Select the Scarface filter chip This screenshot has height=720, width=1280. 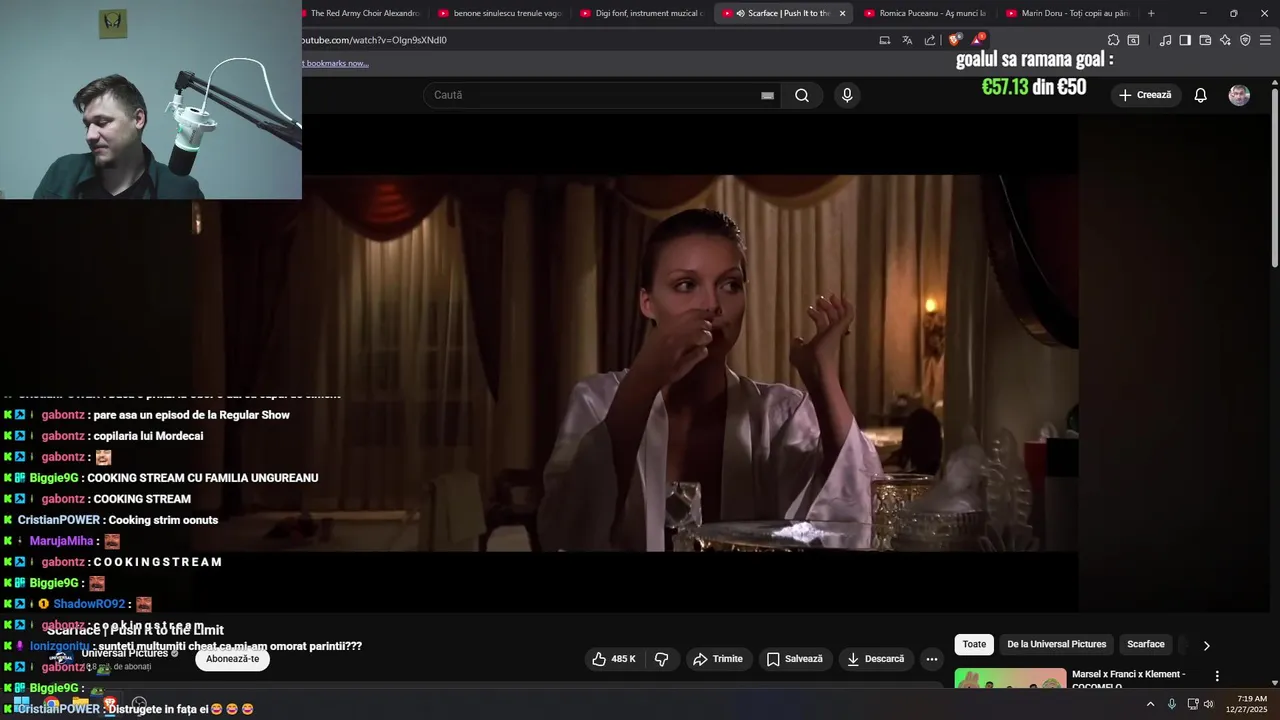pyautogui.click(x=1146, y=644)
